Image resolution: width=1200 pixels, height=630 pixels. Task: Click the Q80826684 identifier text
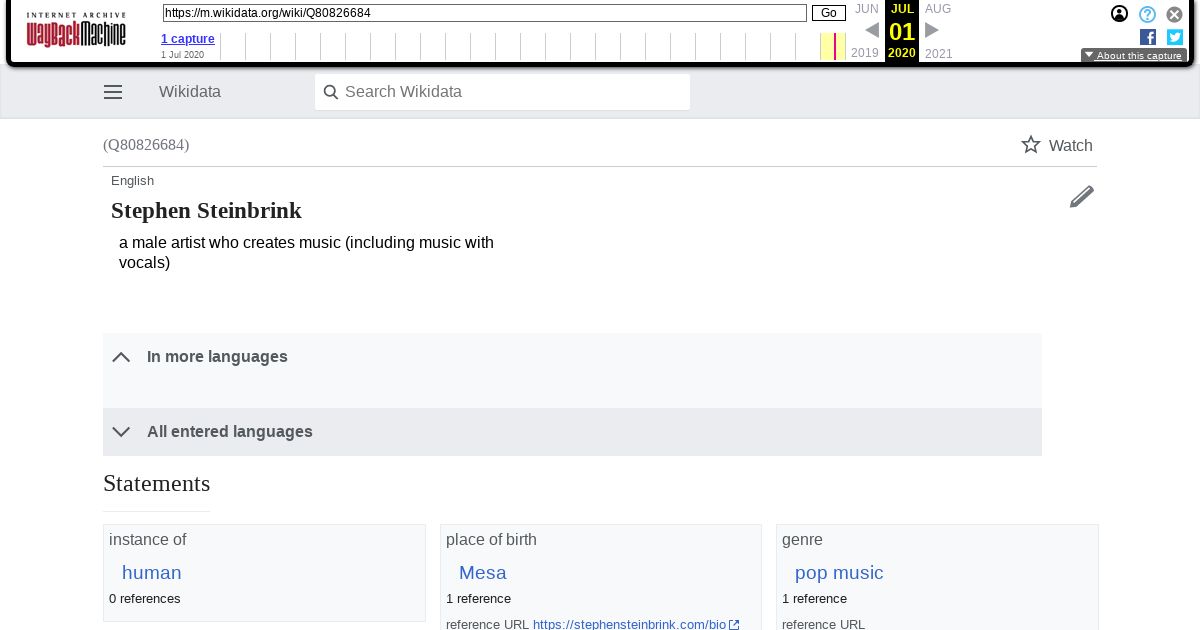pyautogui.click(x=146, y=145)
